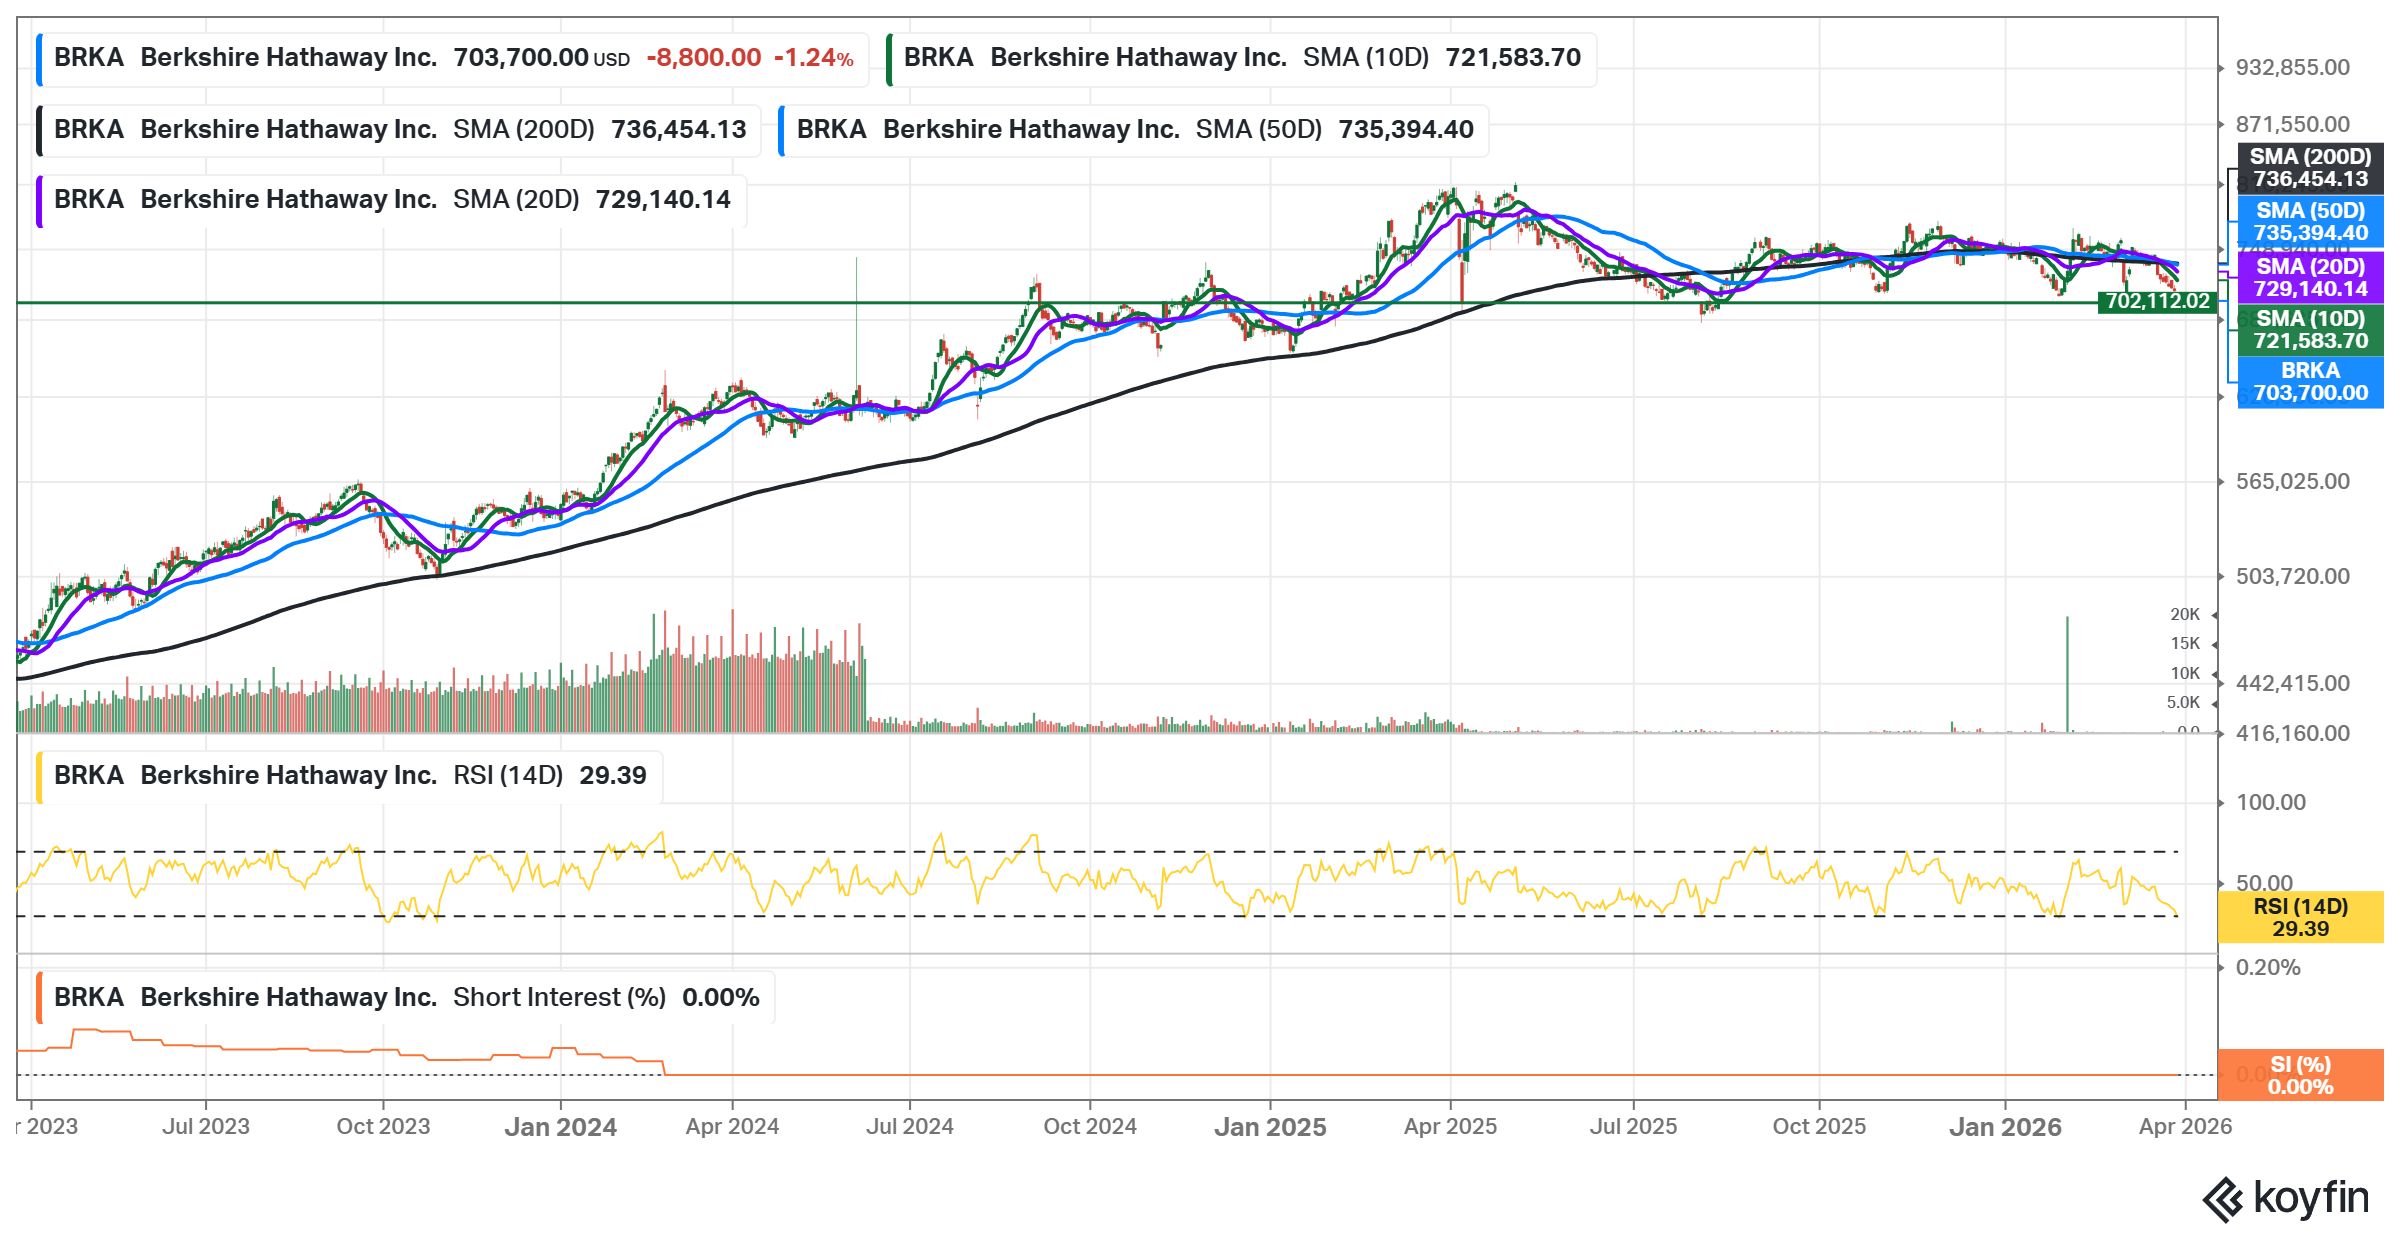This screenshot has width=2400, height=1240.
Task: Click the yellow RSI (14D) 29.39 tag
Action: (2300, 917)
